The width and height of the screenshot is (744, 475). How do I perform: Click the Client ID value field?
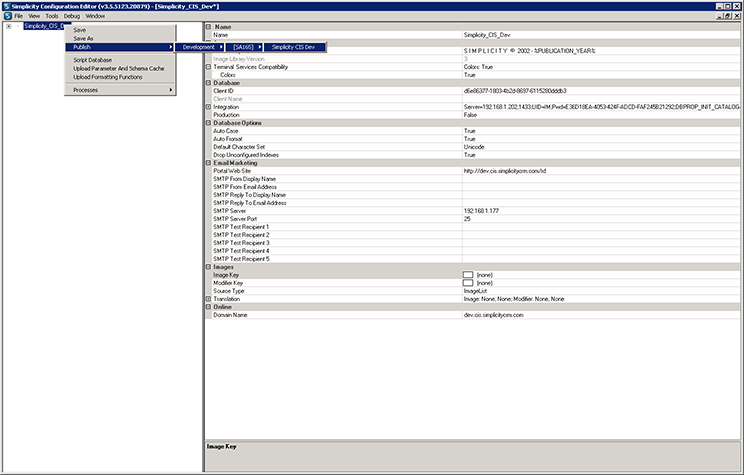coord(601,91)
